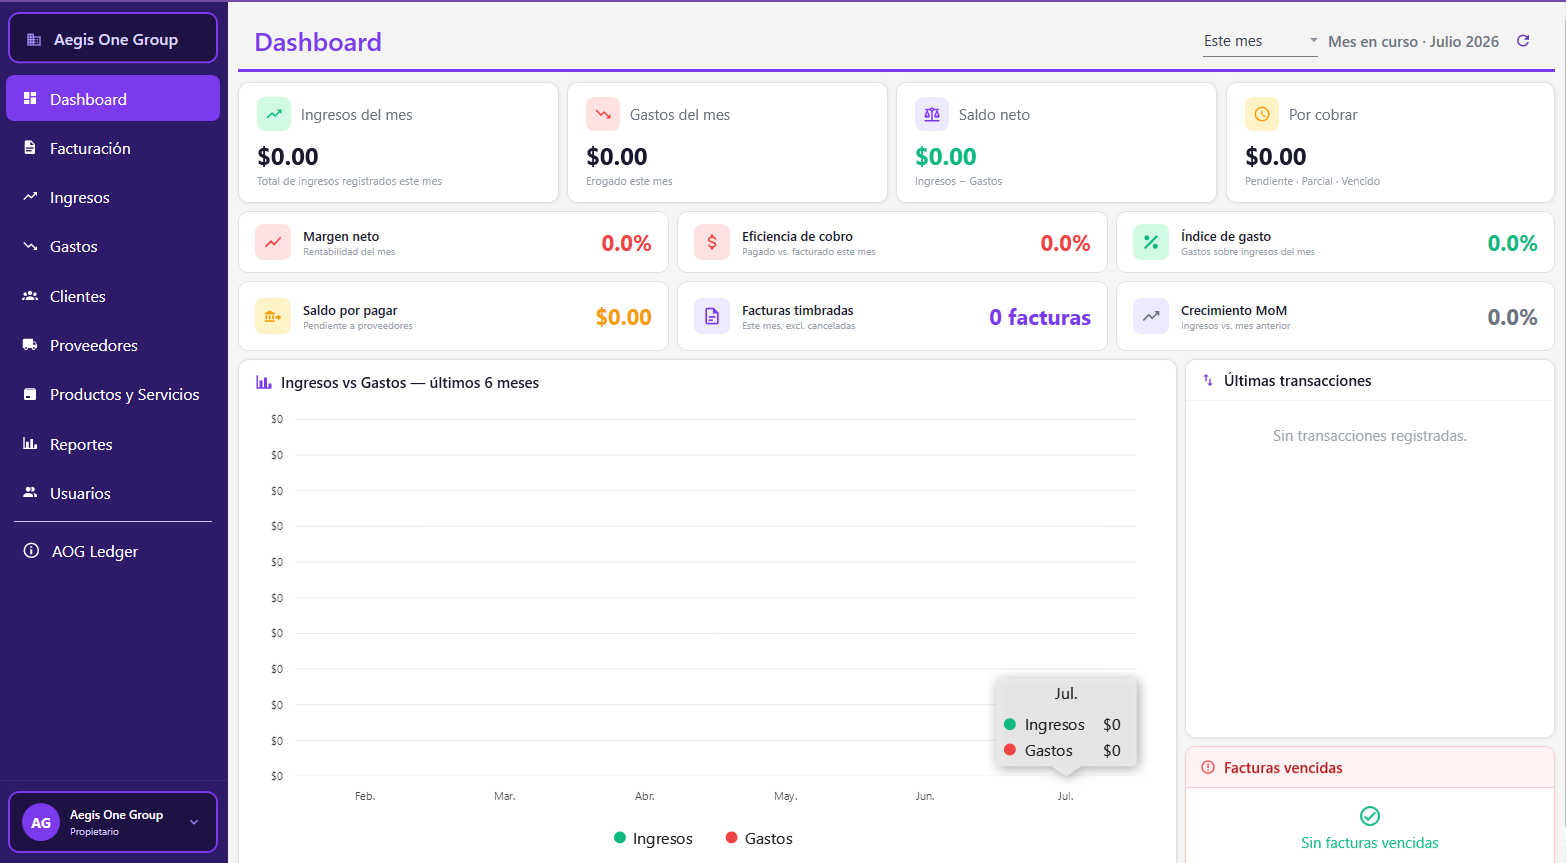
Task: Click the 0 facturas value
Action: pyautogui.click(x=1040, y=317)
